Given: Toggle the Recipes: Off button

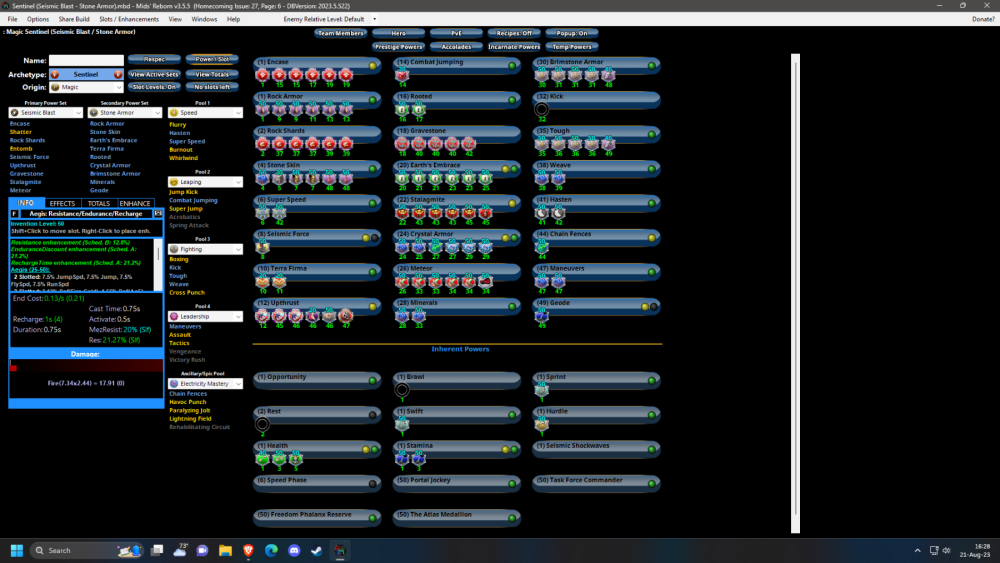Looking at the screenshot, I should tap(514, 33).
